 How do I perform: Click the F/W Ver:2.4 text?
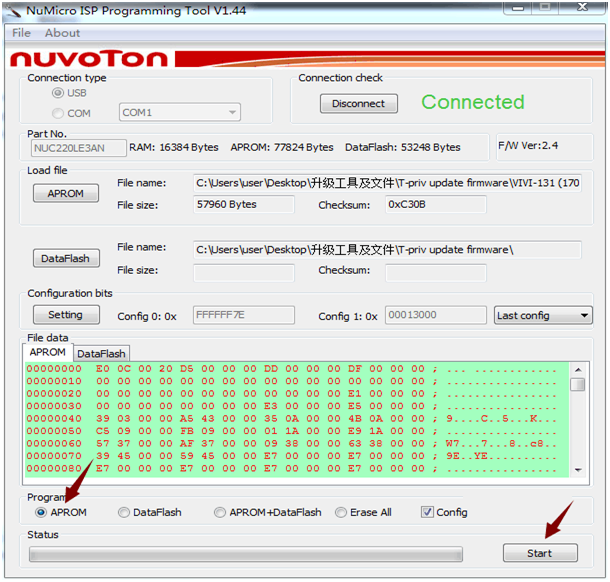point(528,146)
